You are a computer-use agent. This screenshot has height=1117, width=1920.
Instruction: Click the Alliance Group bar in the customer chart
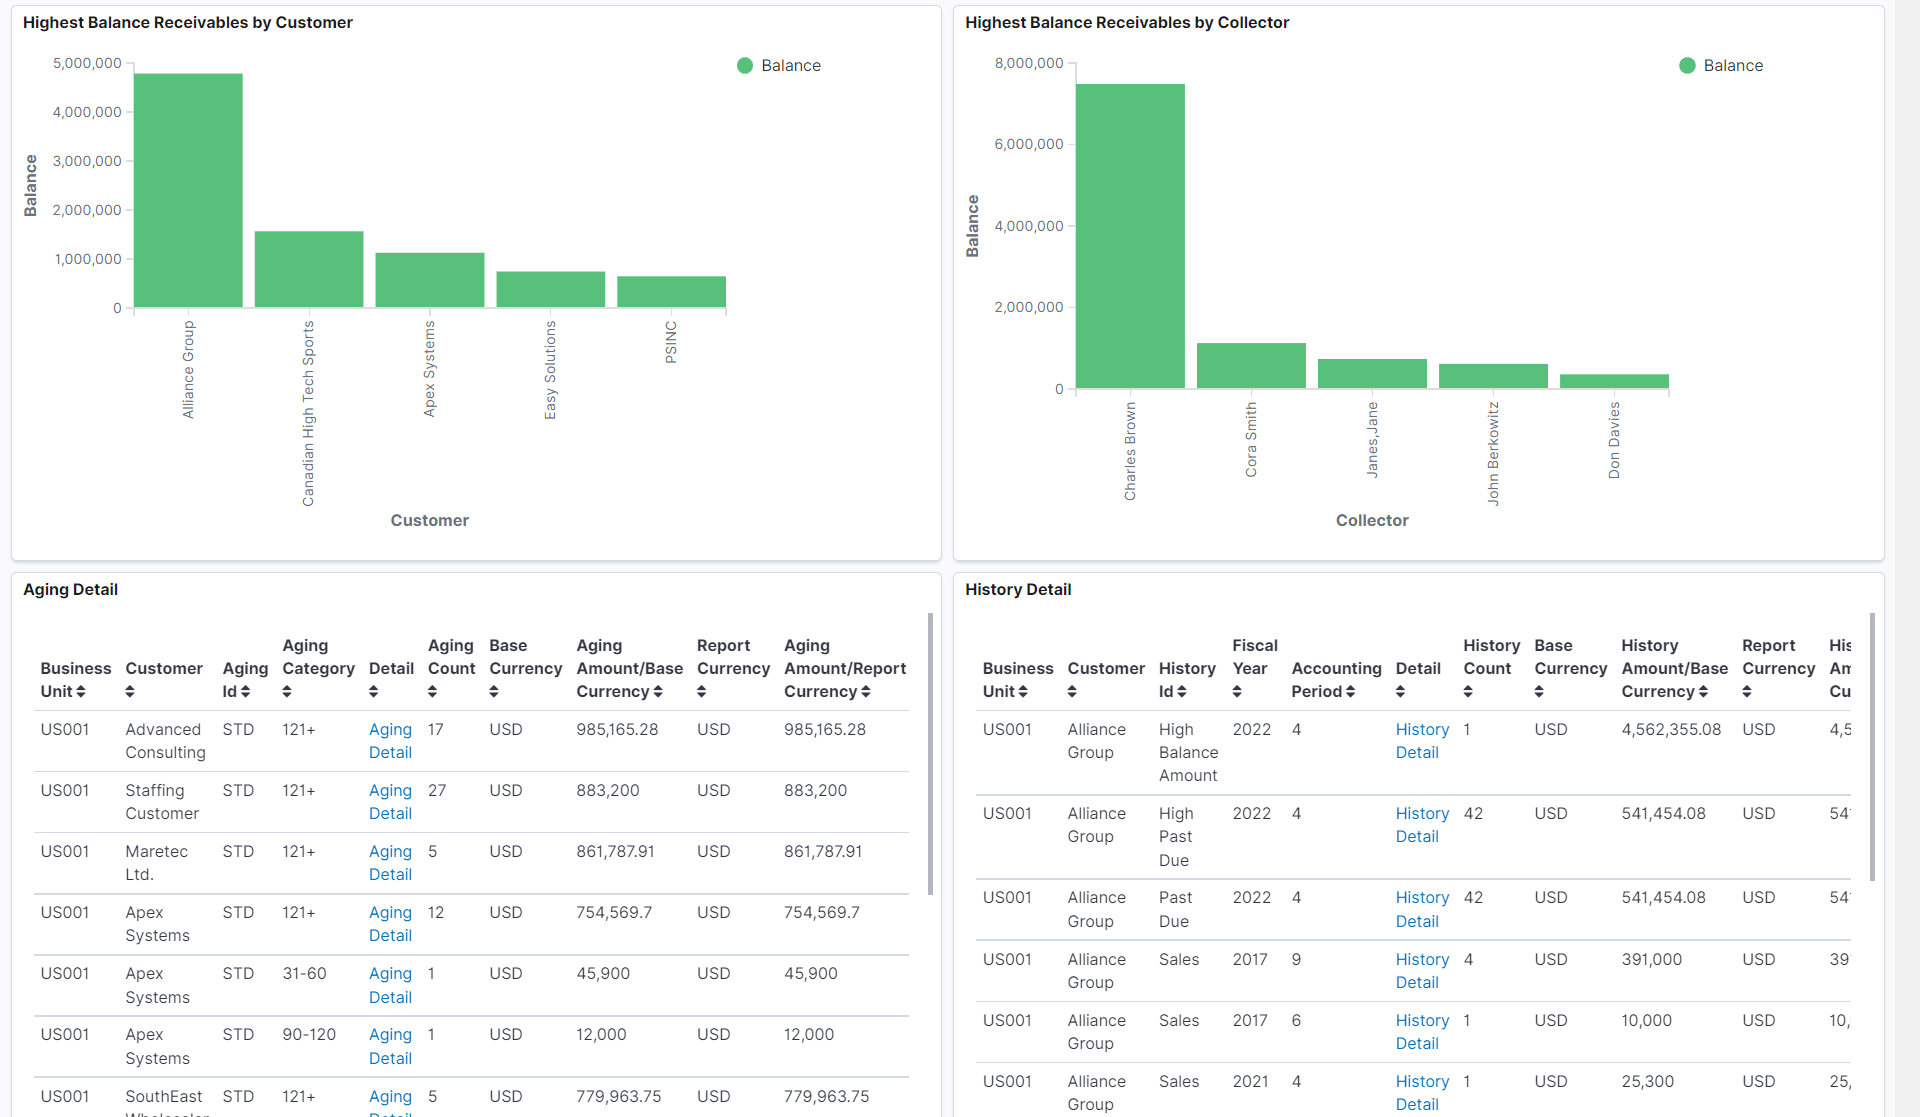pos(188,190)
